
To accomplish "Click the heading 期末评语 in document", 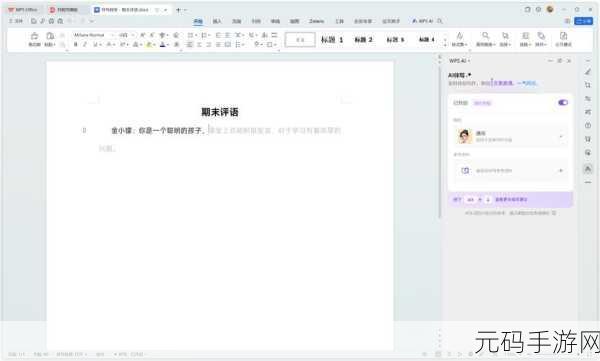I will coord(220,112).
